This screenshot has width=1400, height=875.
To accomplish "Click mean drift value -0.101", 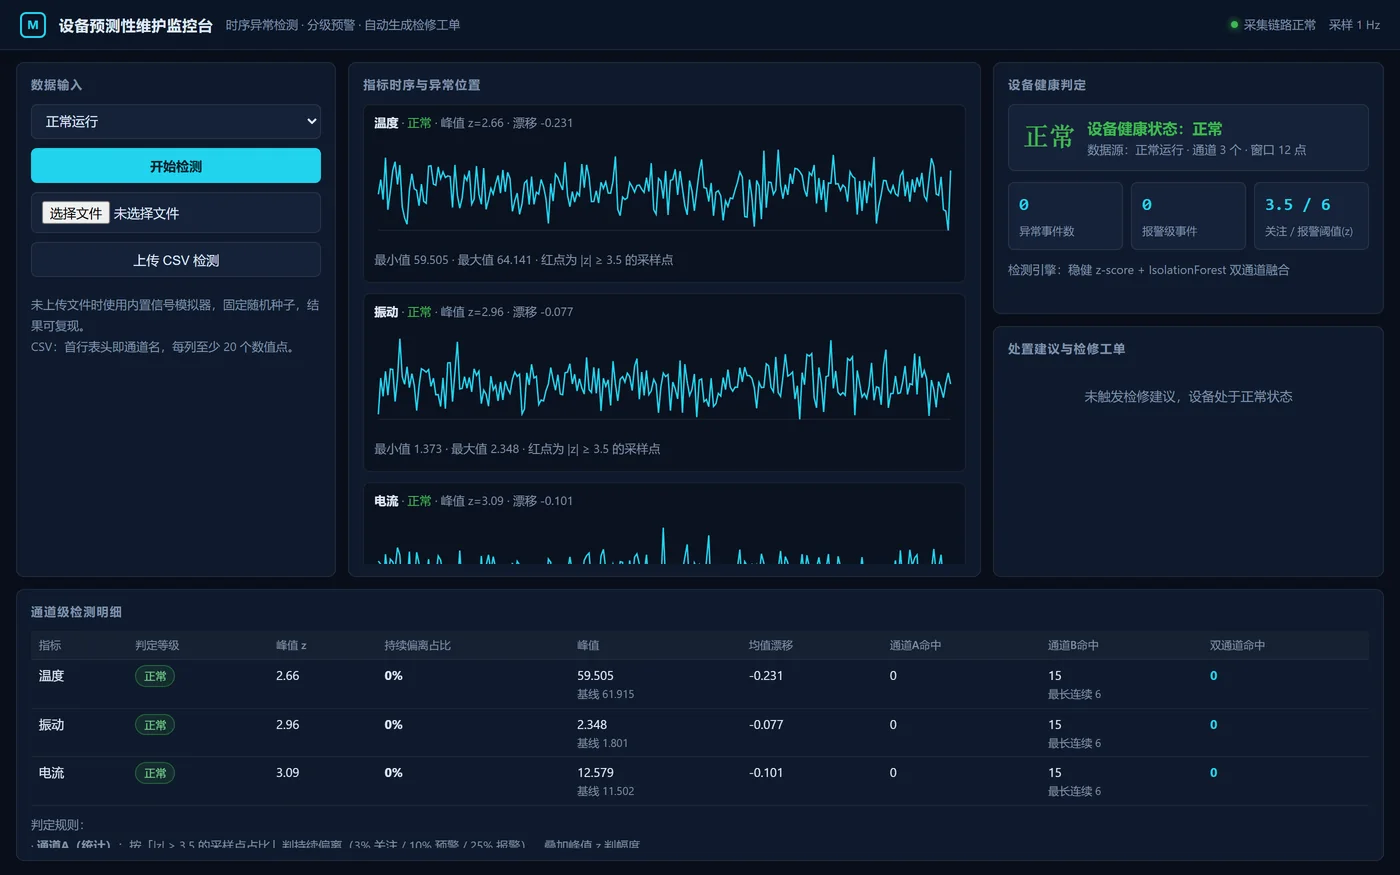I will coord(767,773).
